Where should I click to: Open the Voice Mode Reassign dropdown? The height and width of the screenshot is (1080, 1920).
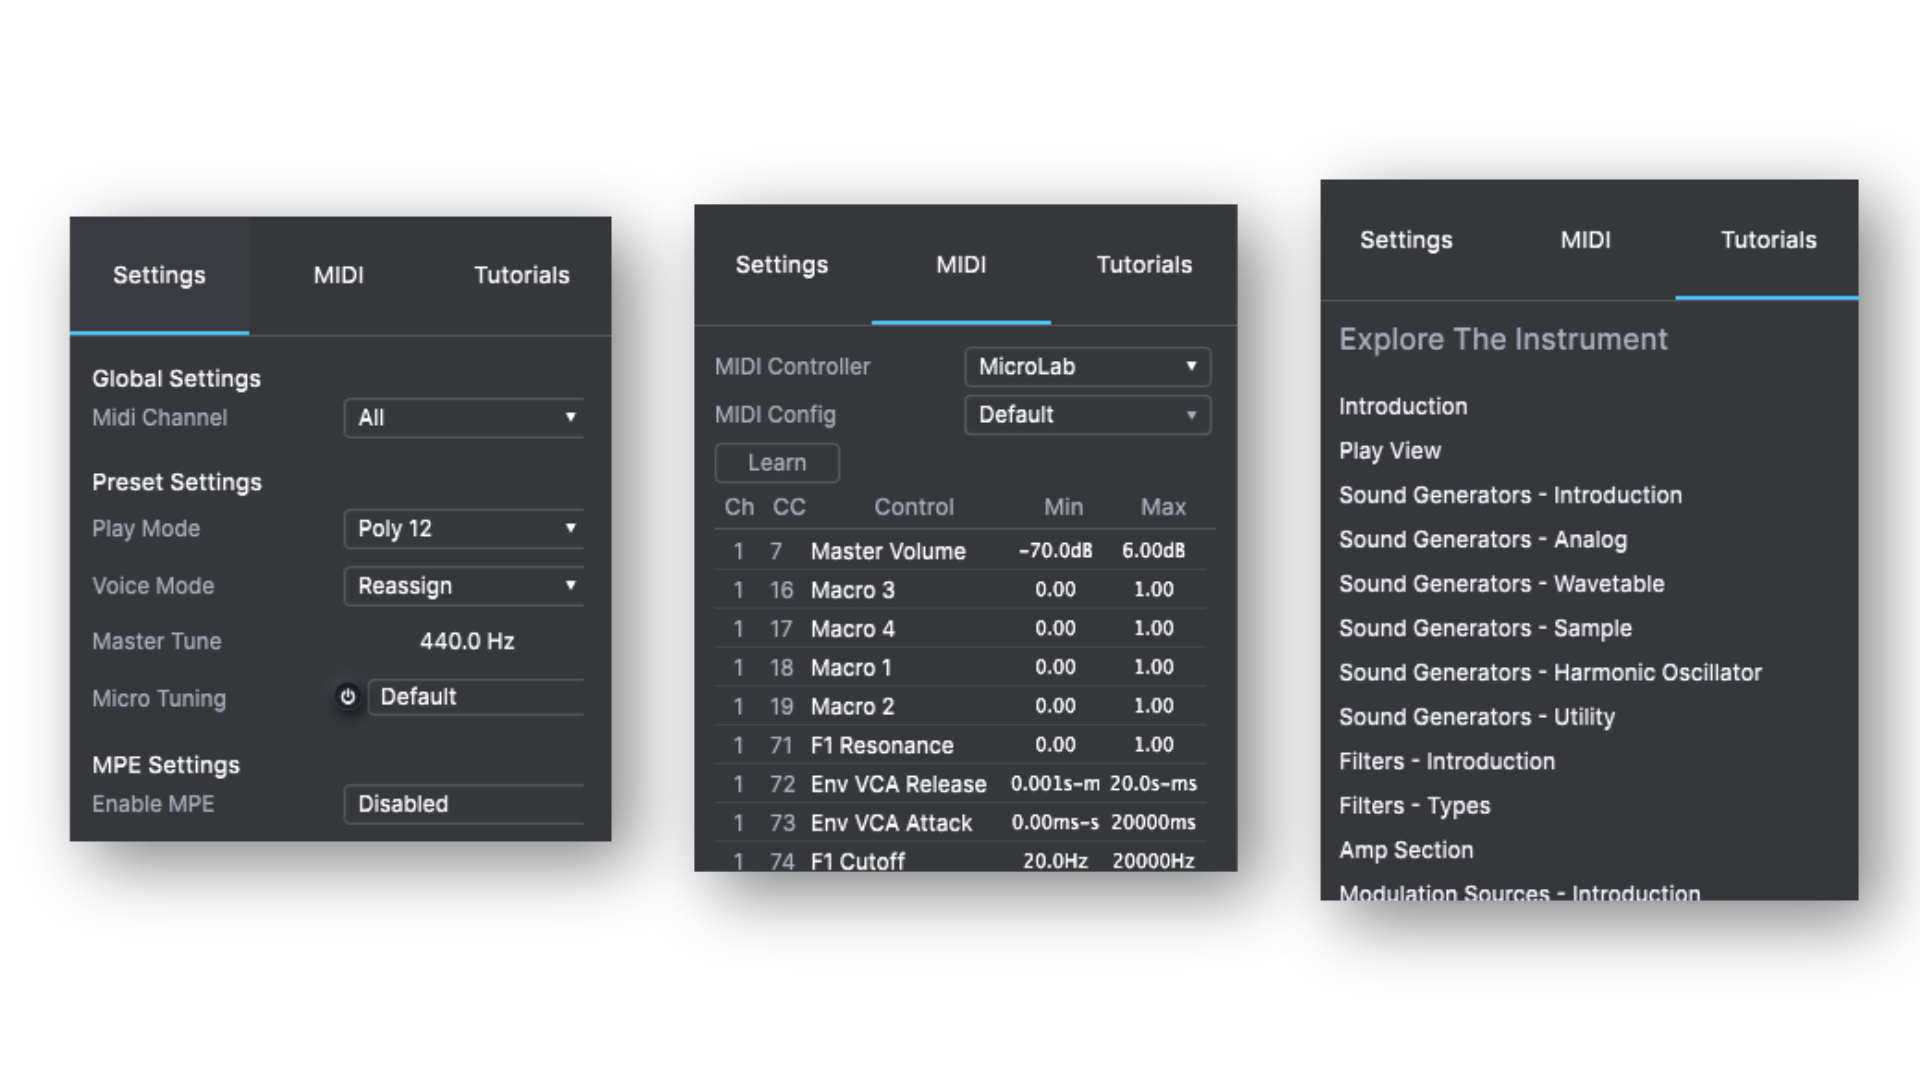pos(464,586)
